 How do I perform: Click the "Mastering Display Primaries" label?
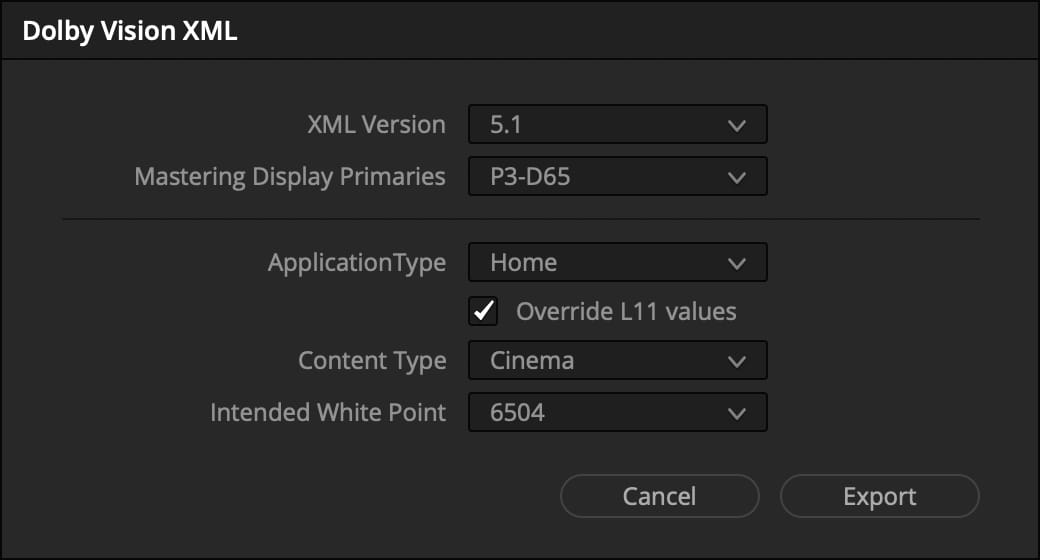pyautogui.click(x=290, y=178)
